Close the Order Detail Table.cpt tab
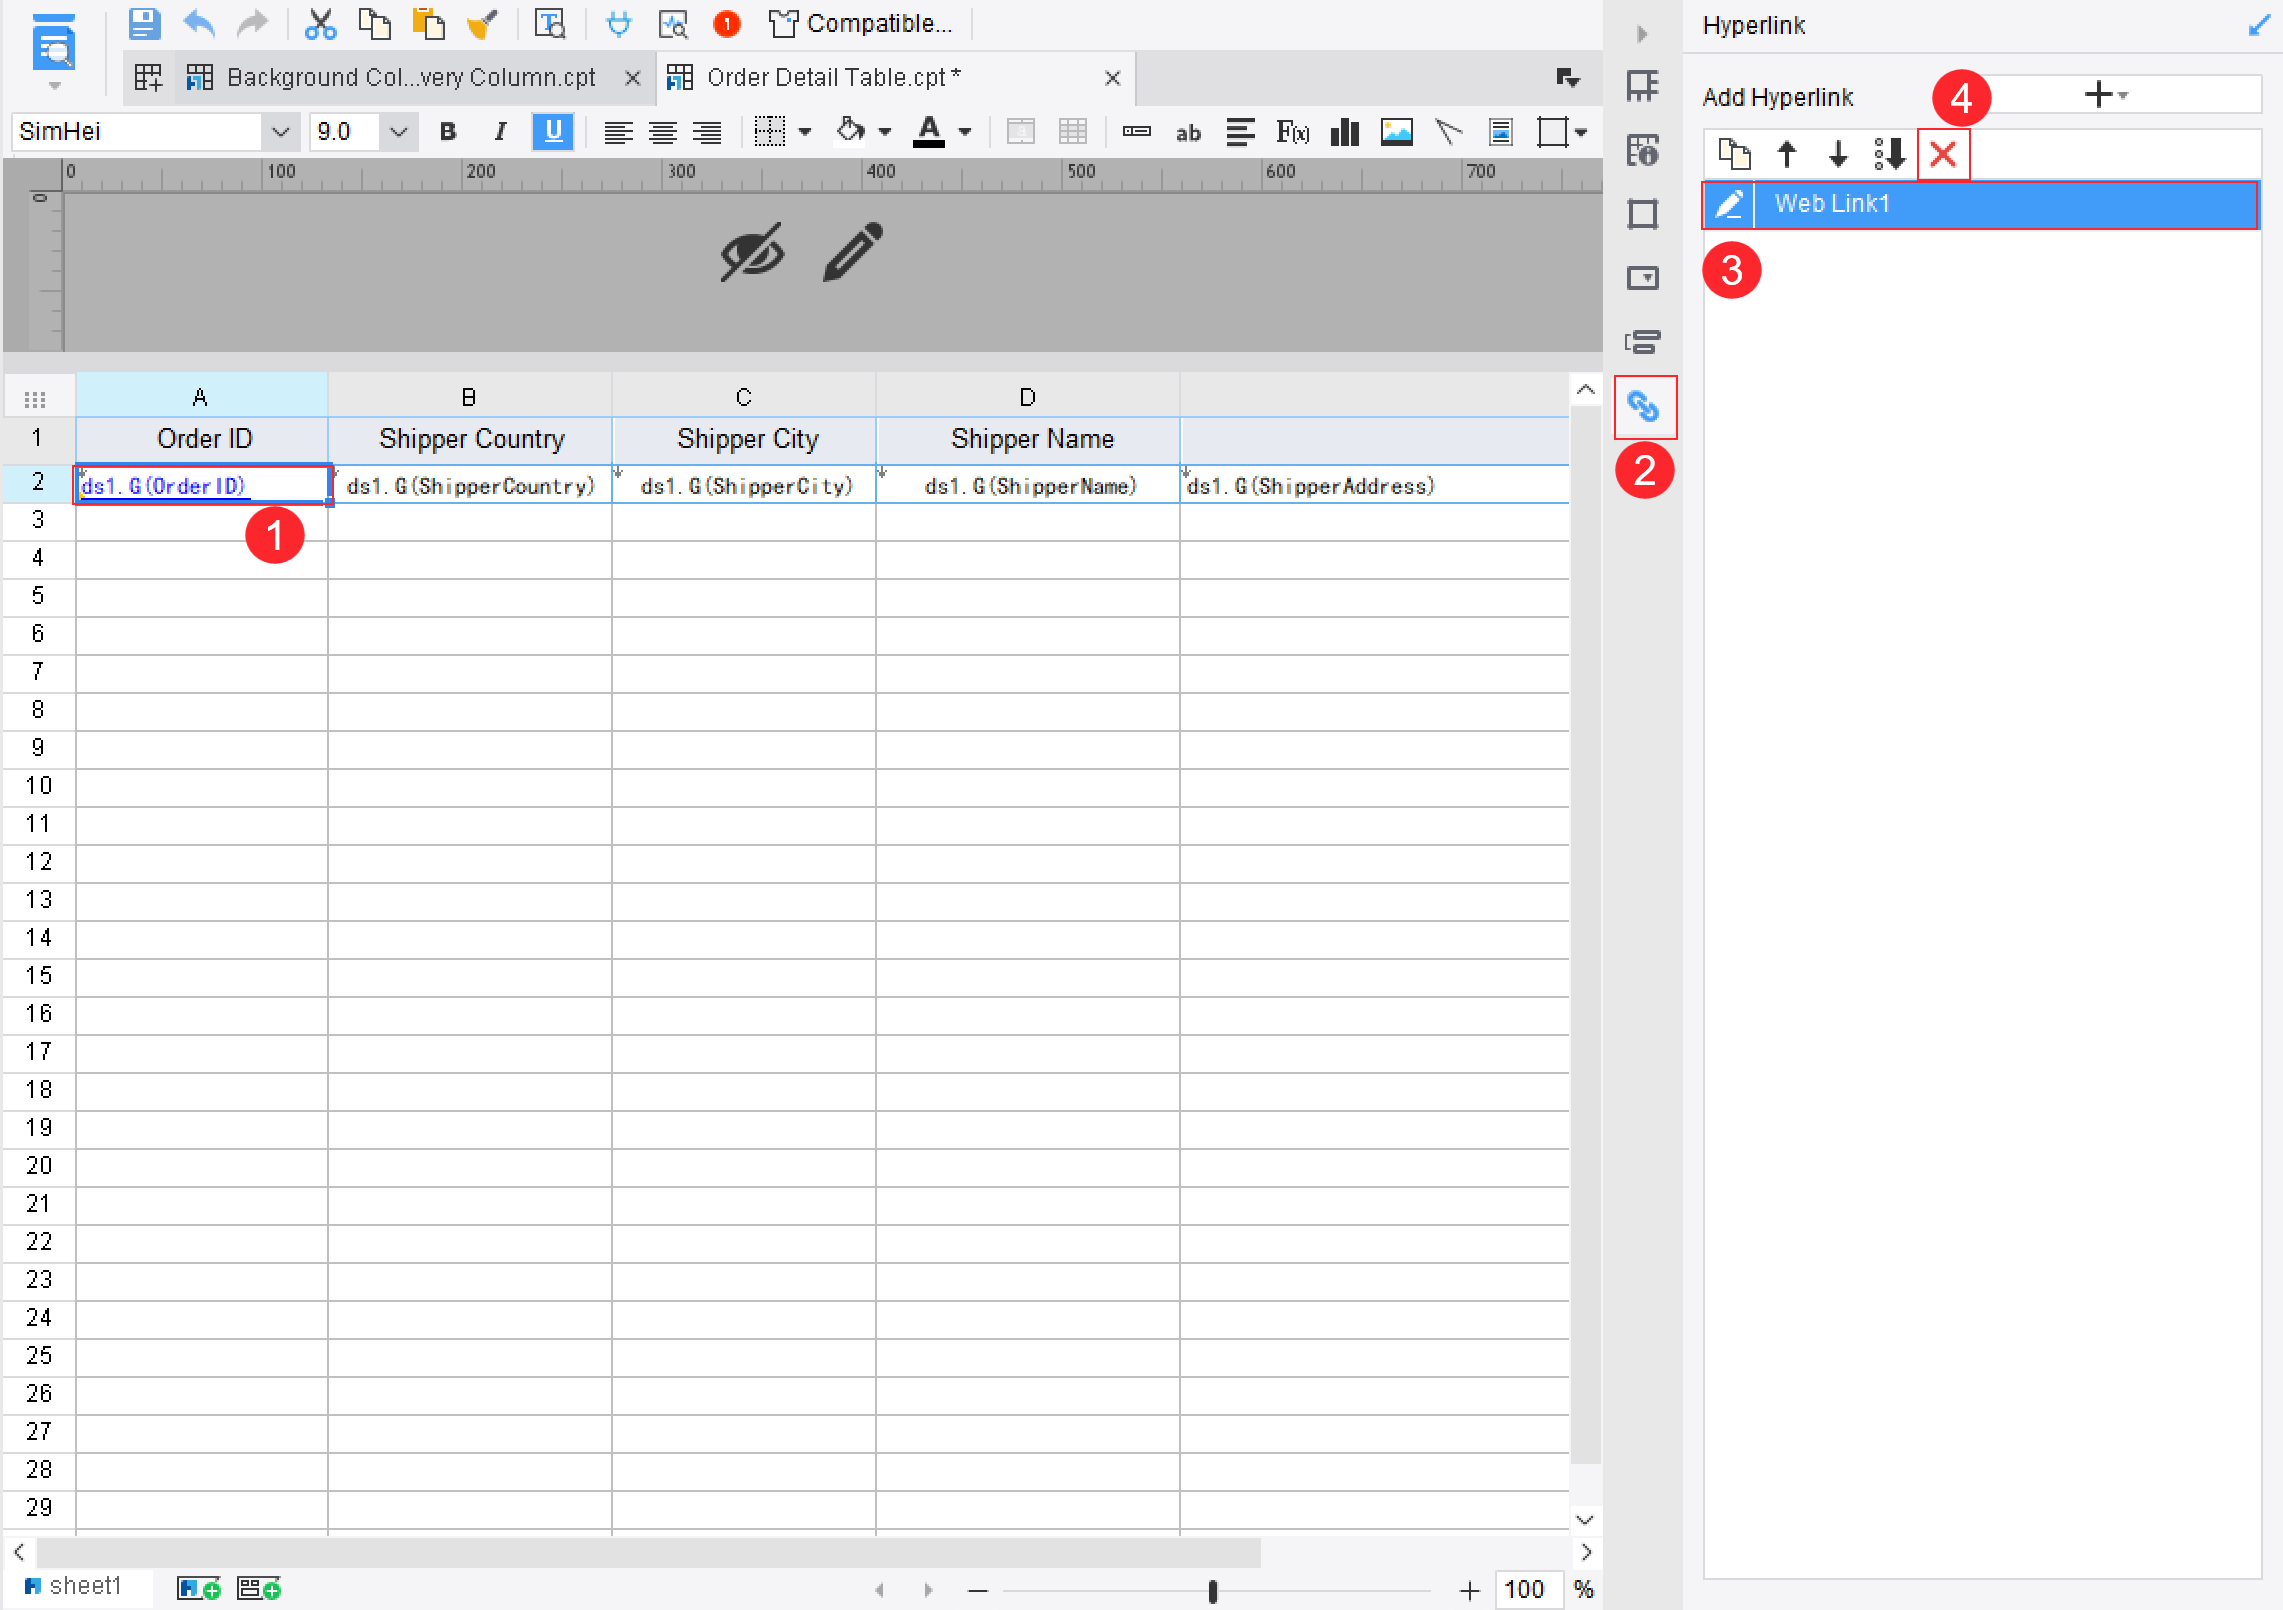 coord(1112,78)
